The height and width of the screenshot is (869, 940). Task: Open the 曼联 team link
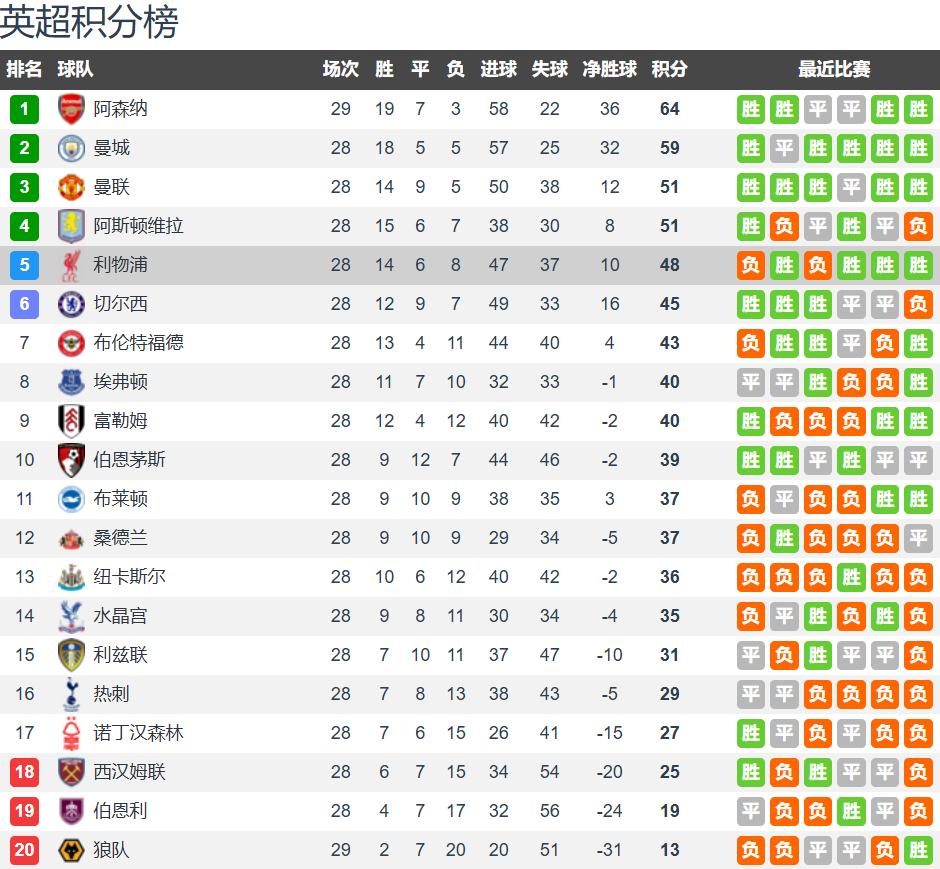(112, 187)
